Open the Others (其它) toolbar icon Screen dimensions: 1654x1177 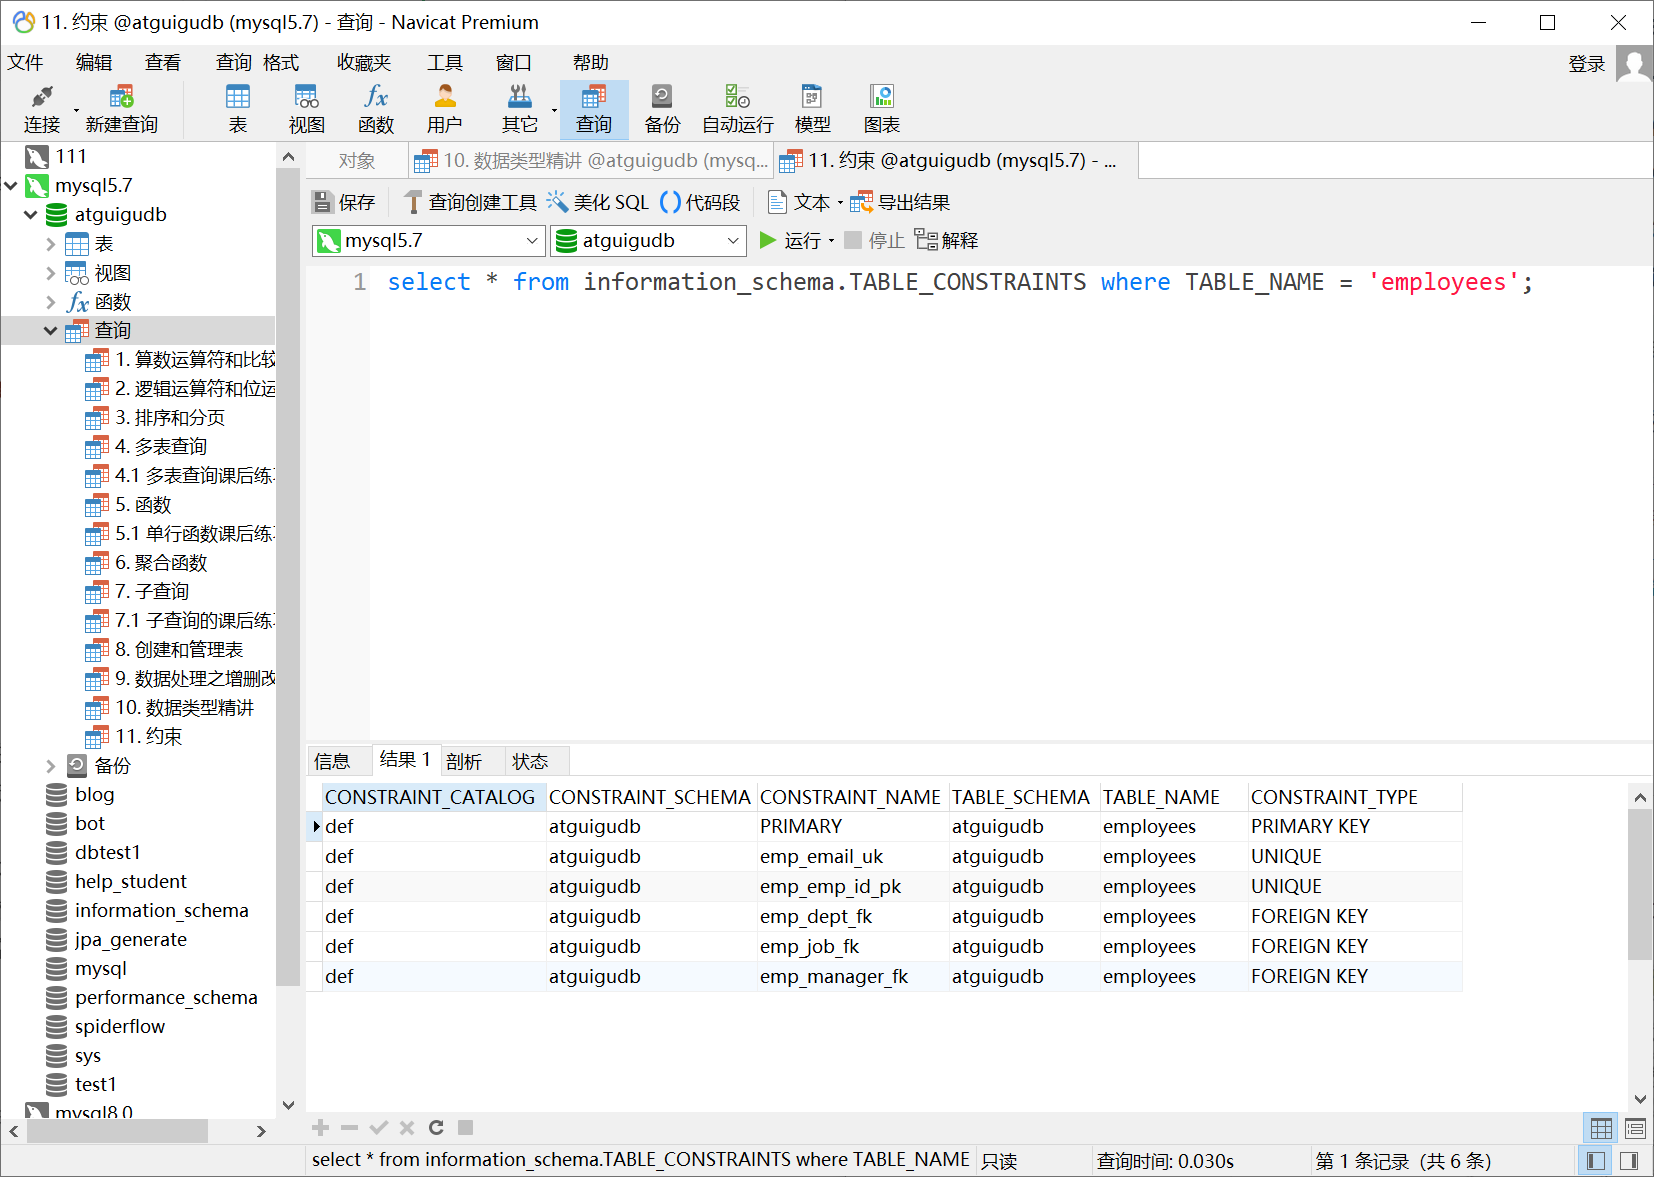click(520, 109)
